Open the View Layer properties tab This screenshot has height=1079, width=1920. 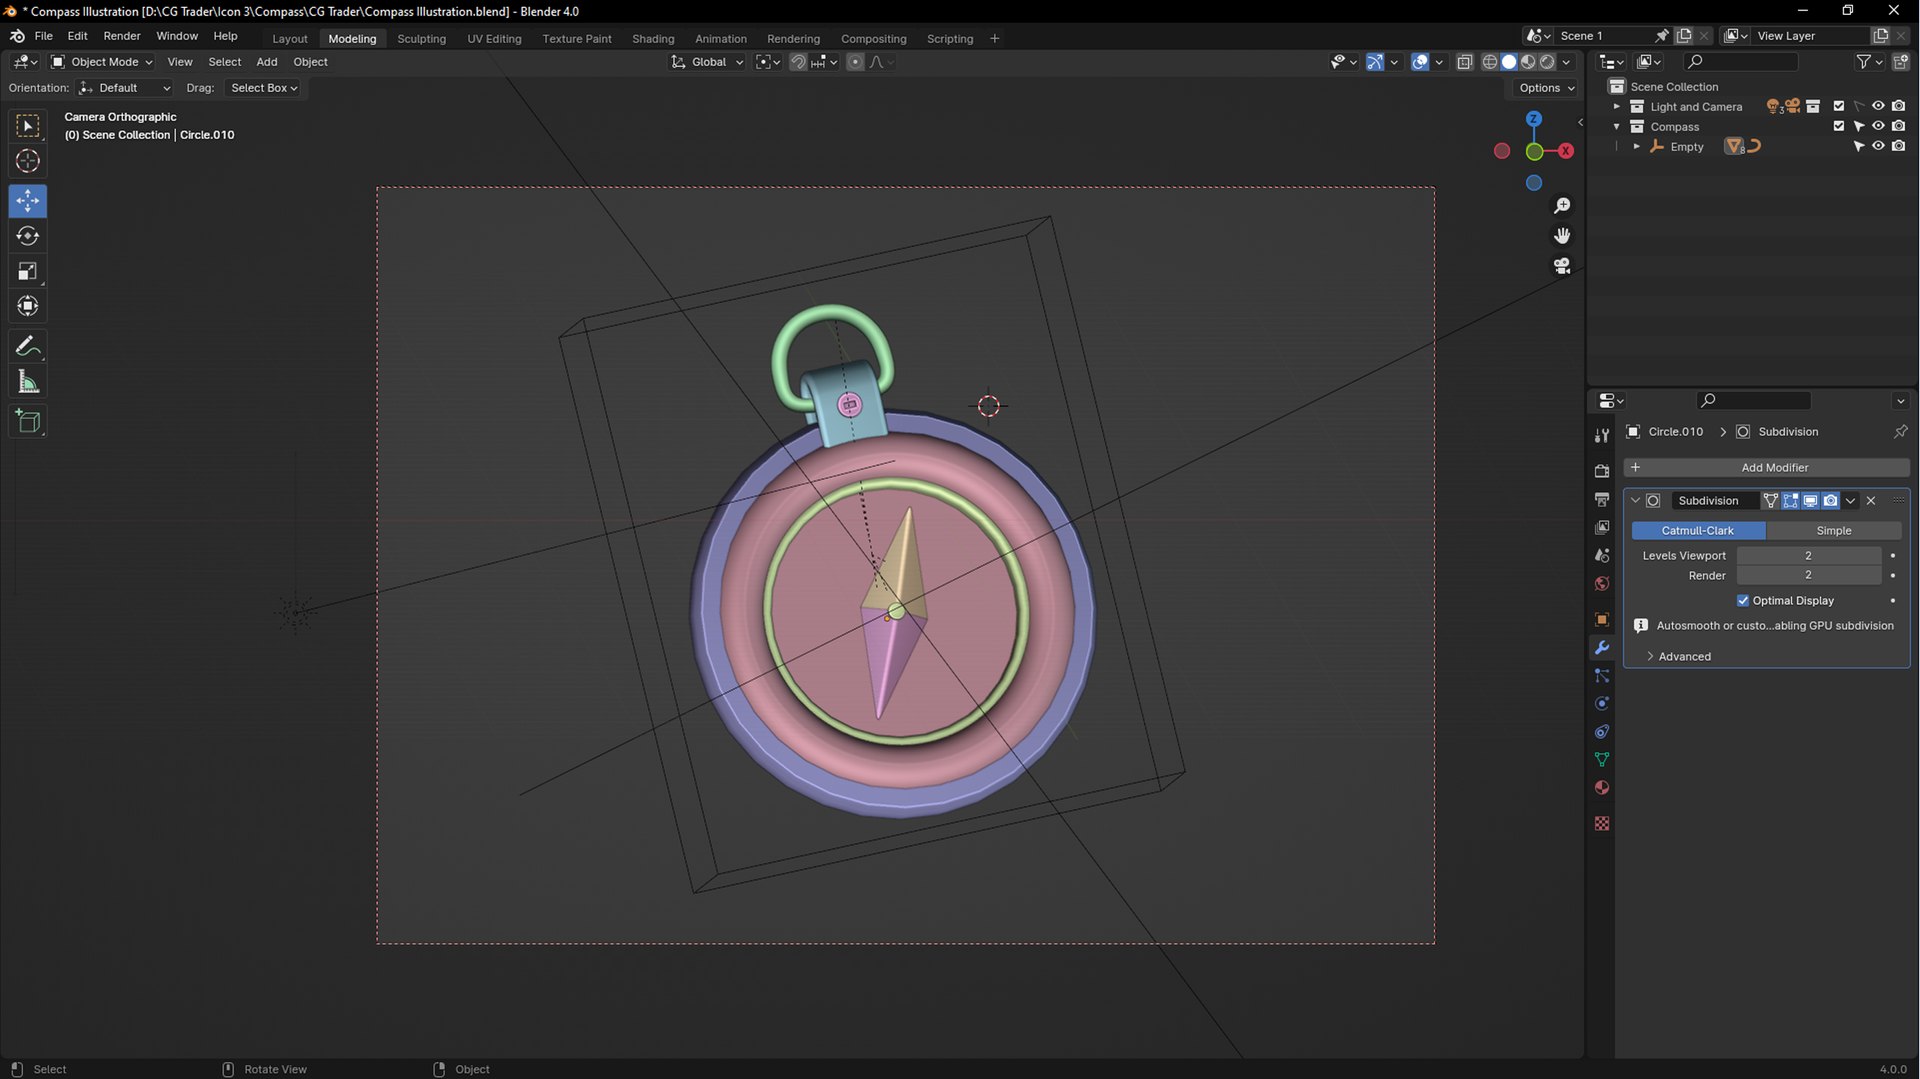coord(1602,527)
